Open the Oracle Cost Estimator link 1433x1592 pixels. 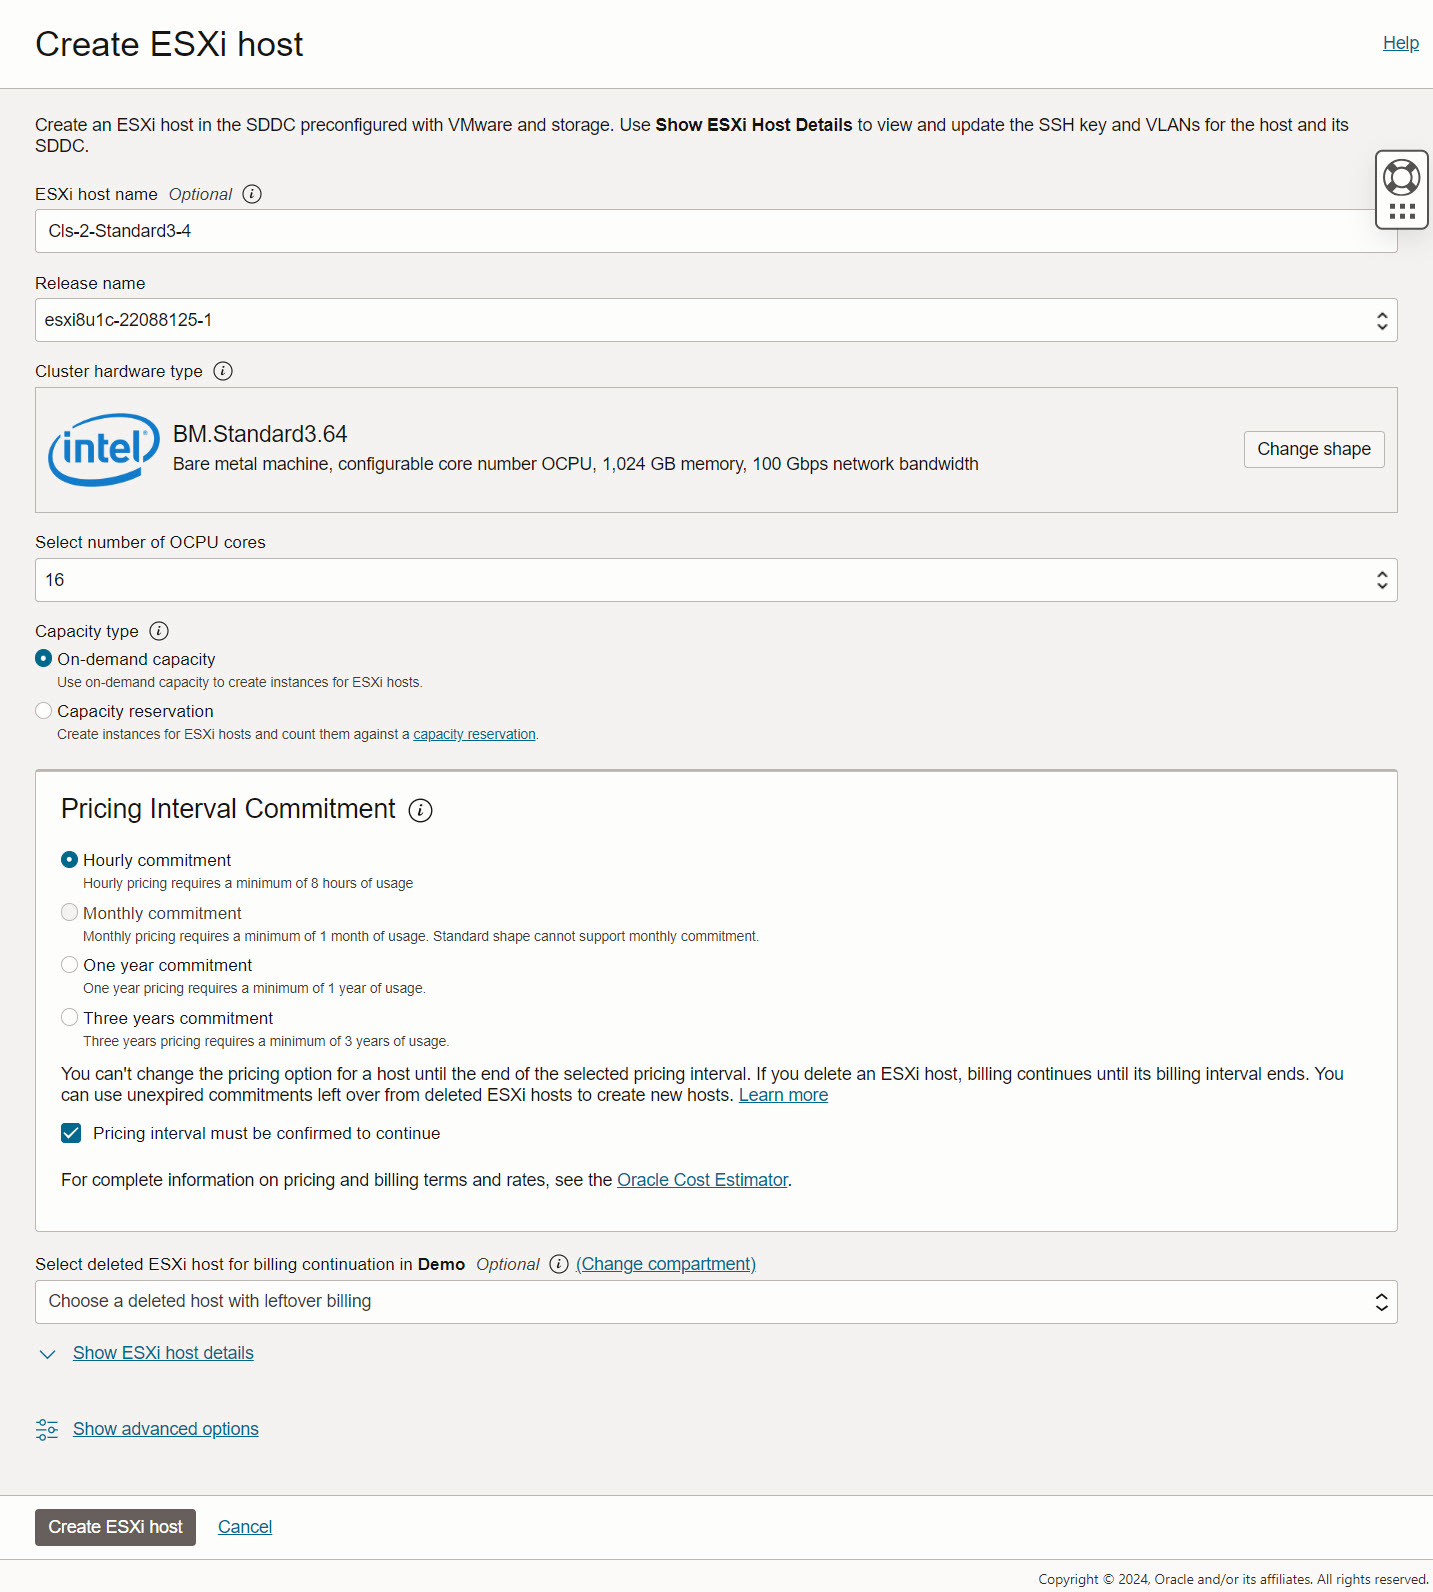click(702, 1180)
